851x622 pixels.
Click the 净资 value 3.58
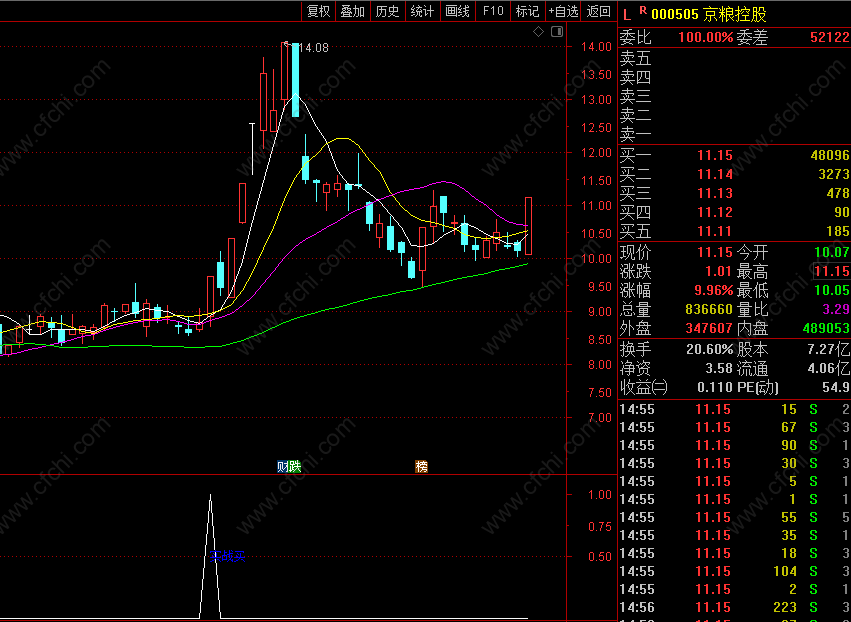(x=719, y=369)
